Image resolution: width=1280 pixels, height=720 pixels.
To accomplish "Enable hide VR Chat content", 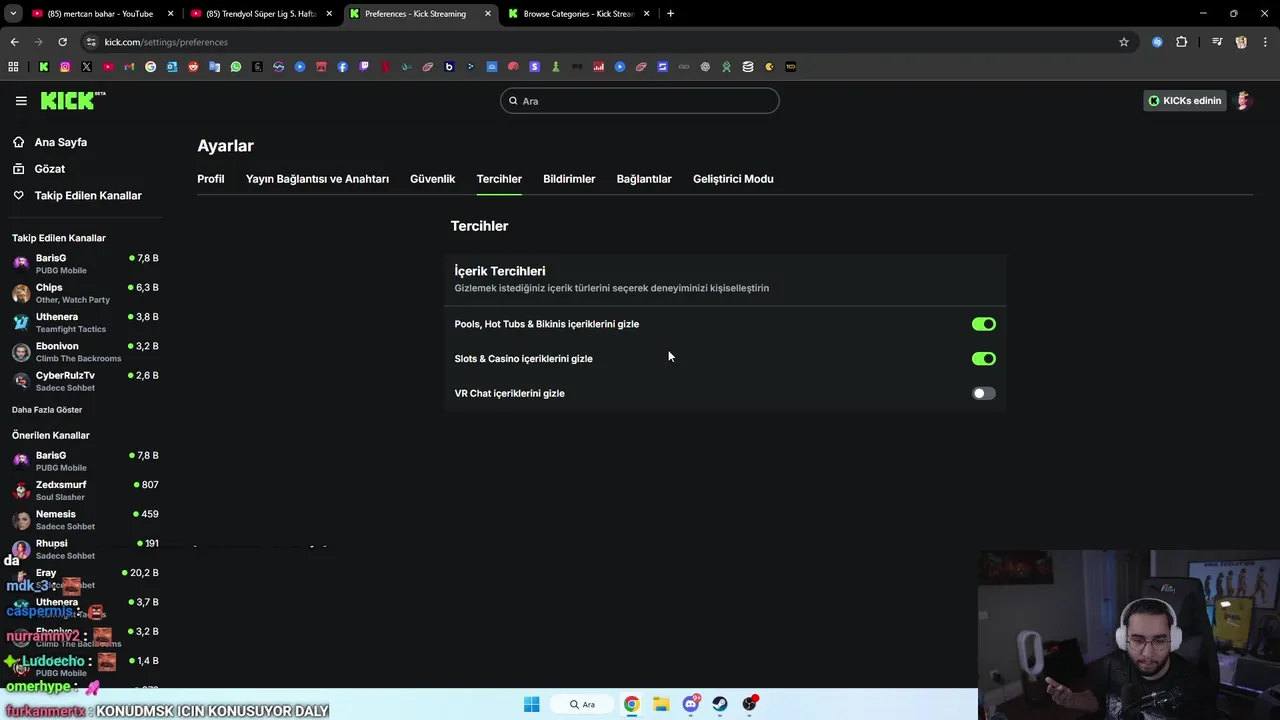I will (x=984, y=394).
